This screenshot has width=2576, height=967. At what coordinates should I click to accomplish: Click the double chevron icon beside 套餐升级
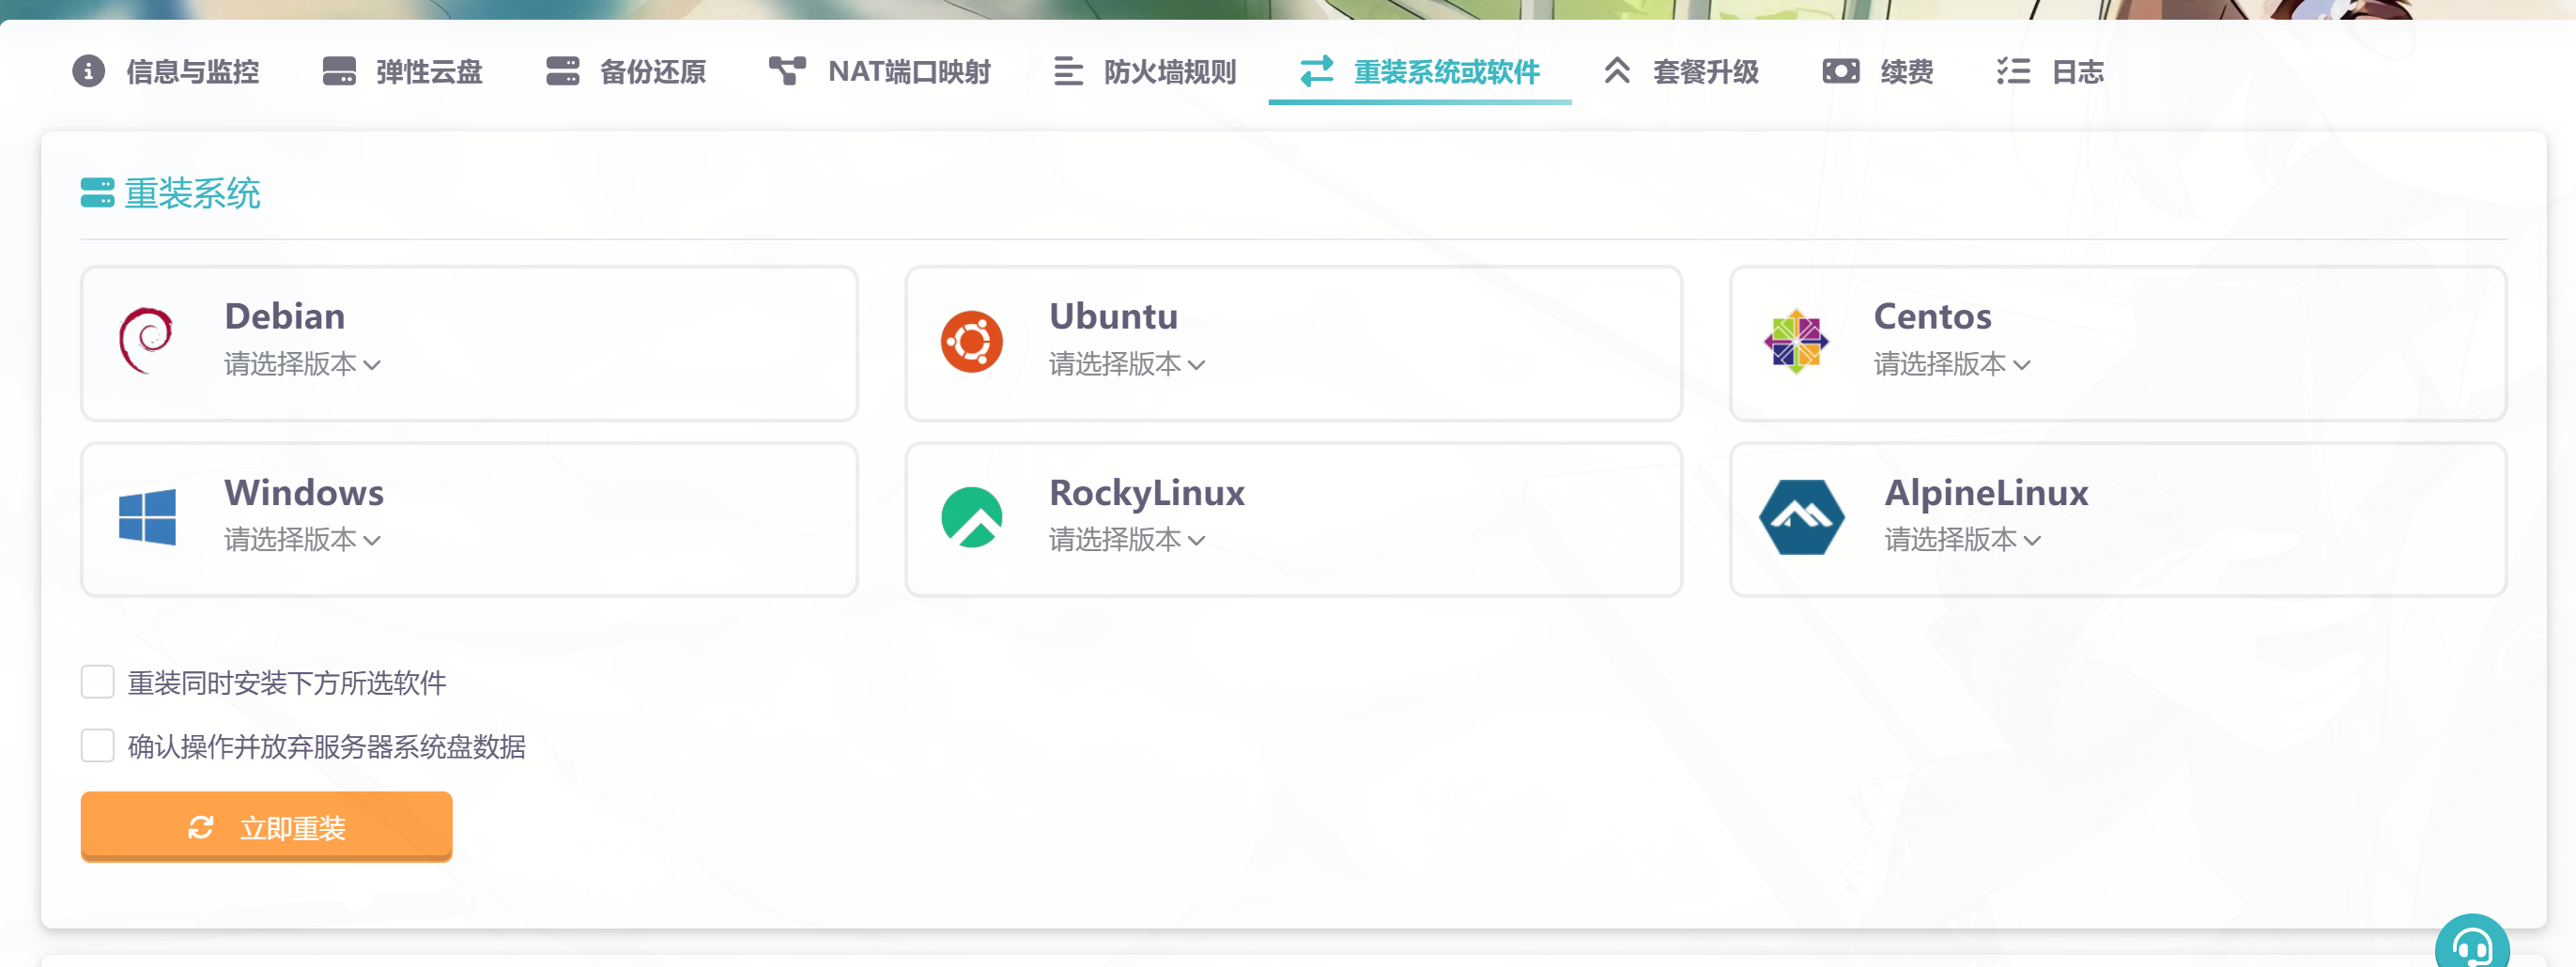pos(1616,70)
